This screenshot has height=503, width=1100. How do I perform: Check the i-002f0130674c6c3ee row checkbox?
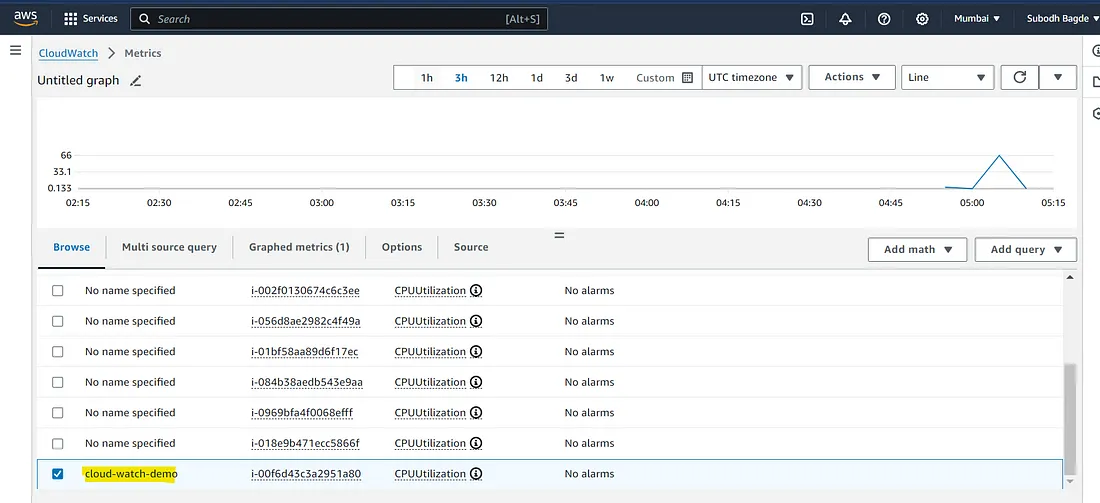coord(58,290)
